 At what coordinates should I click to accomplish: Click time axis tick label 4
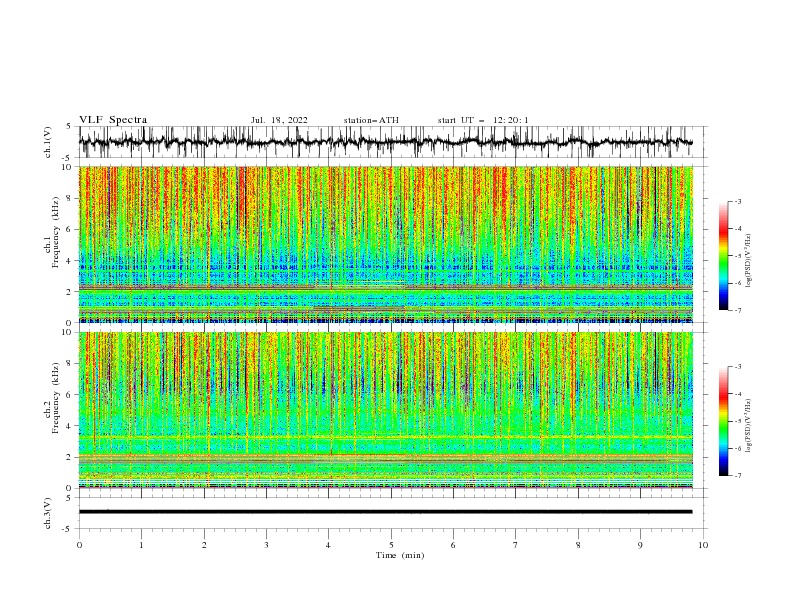(x=329, y=545)
